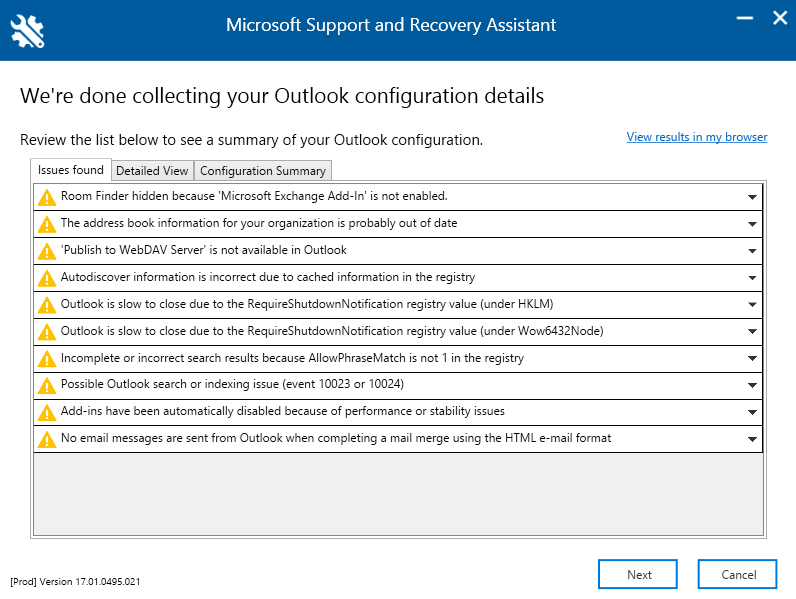Expand Autodiscover cached registry issue arrow
Viewport: 796px width, 599px height.
(752, 278)
